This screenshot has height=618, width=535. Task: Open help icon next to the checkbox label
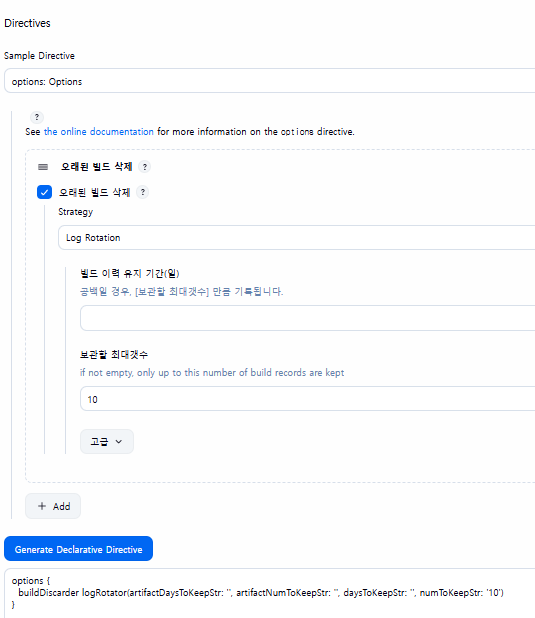[143, 192]
